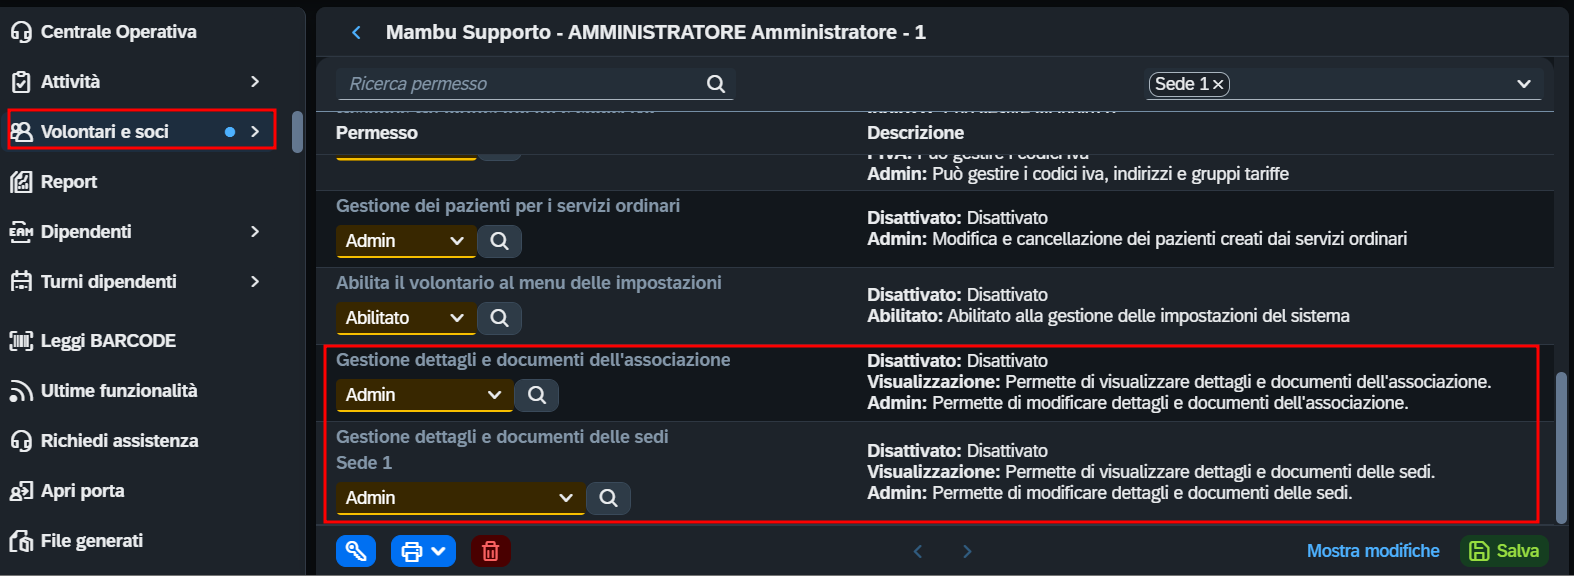Click the blue wrench tool button
1574x576 pixels.
click(x=355, y=551)
